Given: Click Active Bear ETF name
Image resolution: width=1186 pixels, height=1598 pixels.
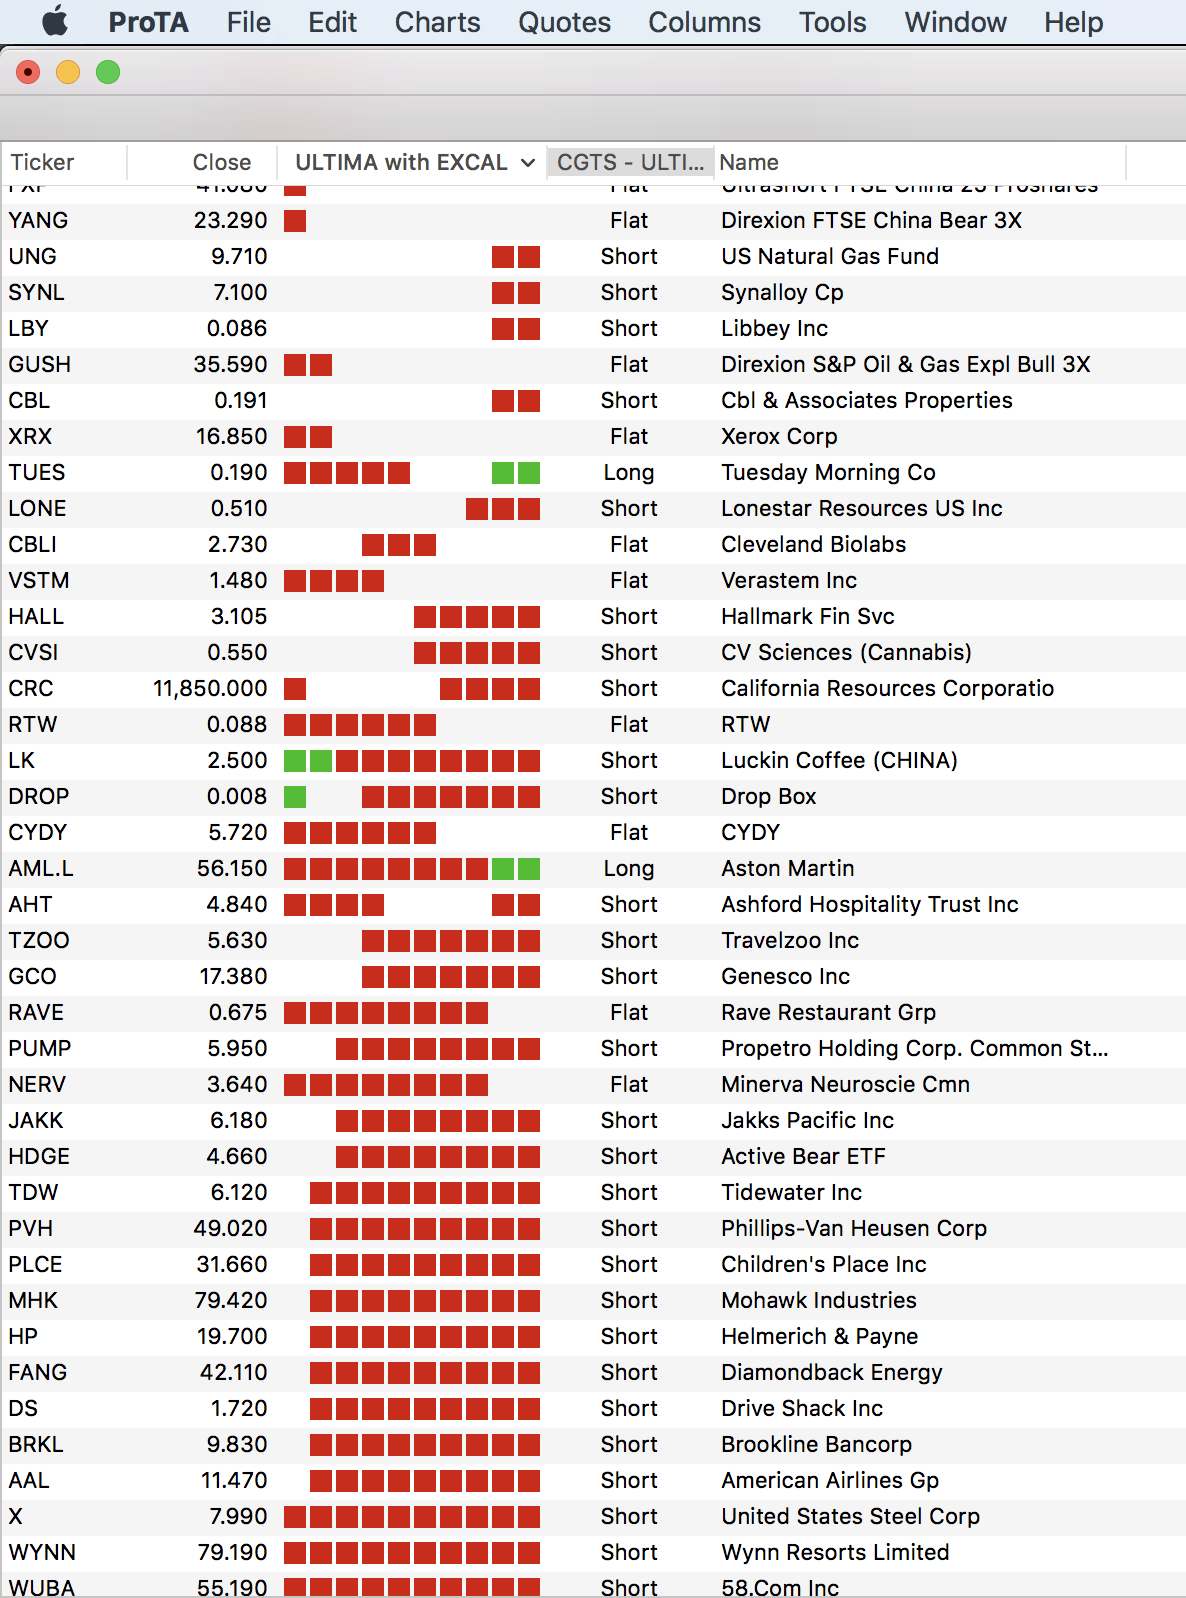Looking at the screenshot, I should 803,1156.
